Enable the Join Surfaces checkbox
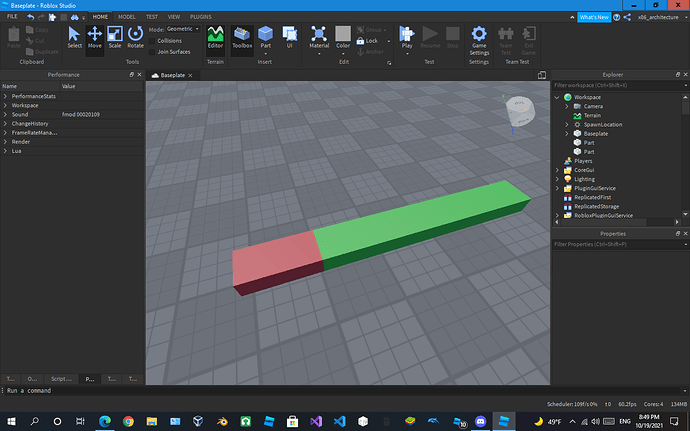 click(x=152, y=52)
